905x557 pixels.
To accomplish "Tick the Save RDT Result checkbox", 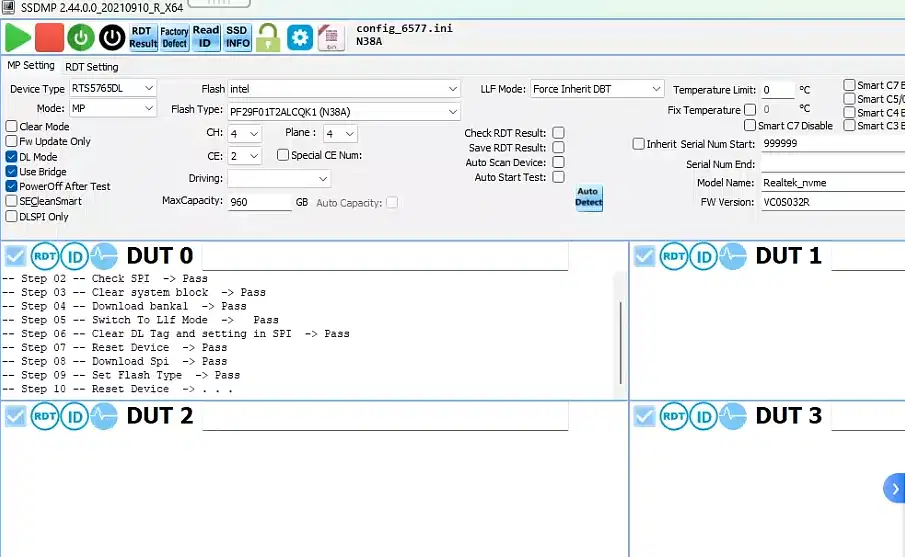I will coord(558,148).
